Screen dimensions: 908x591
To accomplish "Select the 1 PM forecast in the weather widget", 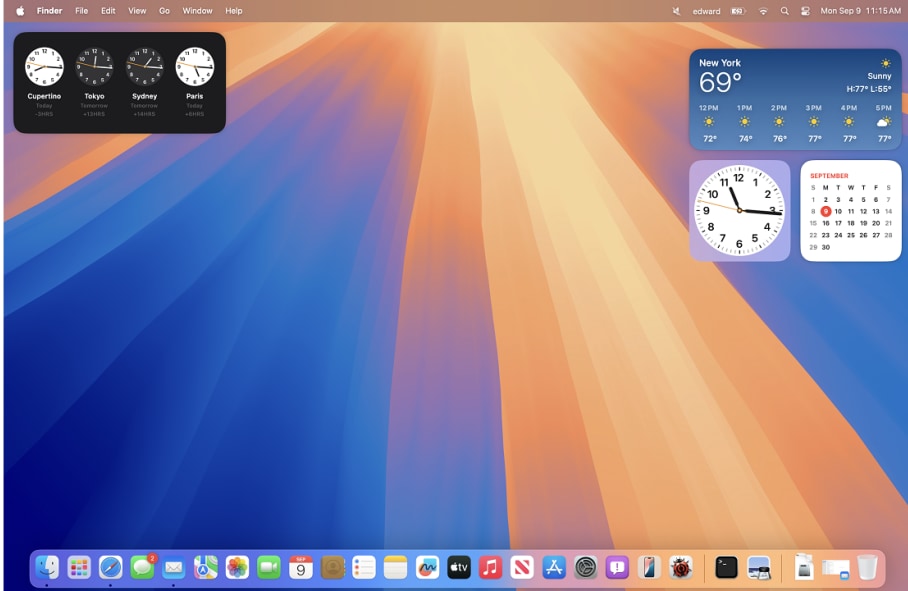I will 745,123.
